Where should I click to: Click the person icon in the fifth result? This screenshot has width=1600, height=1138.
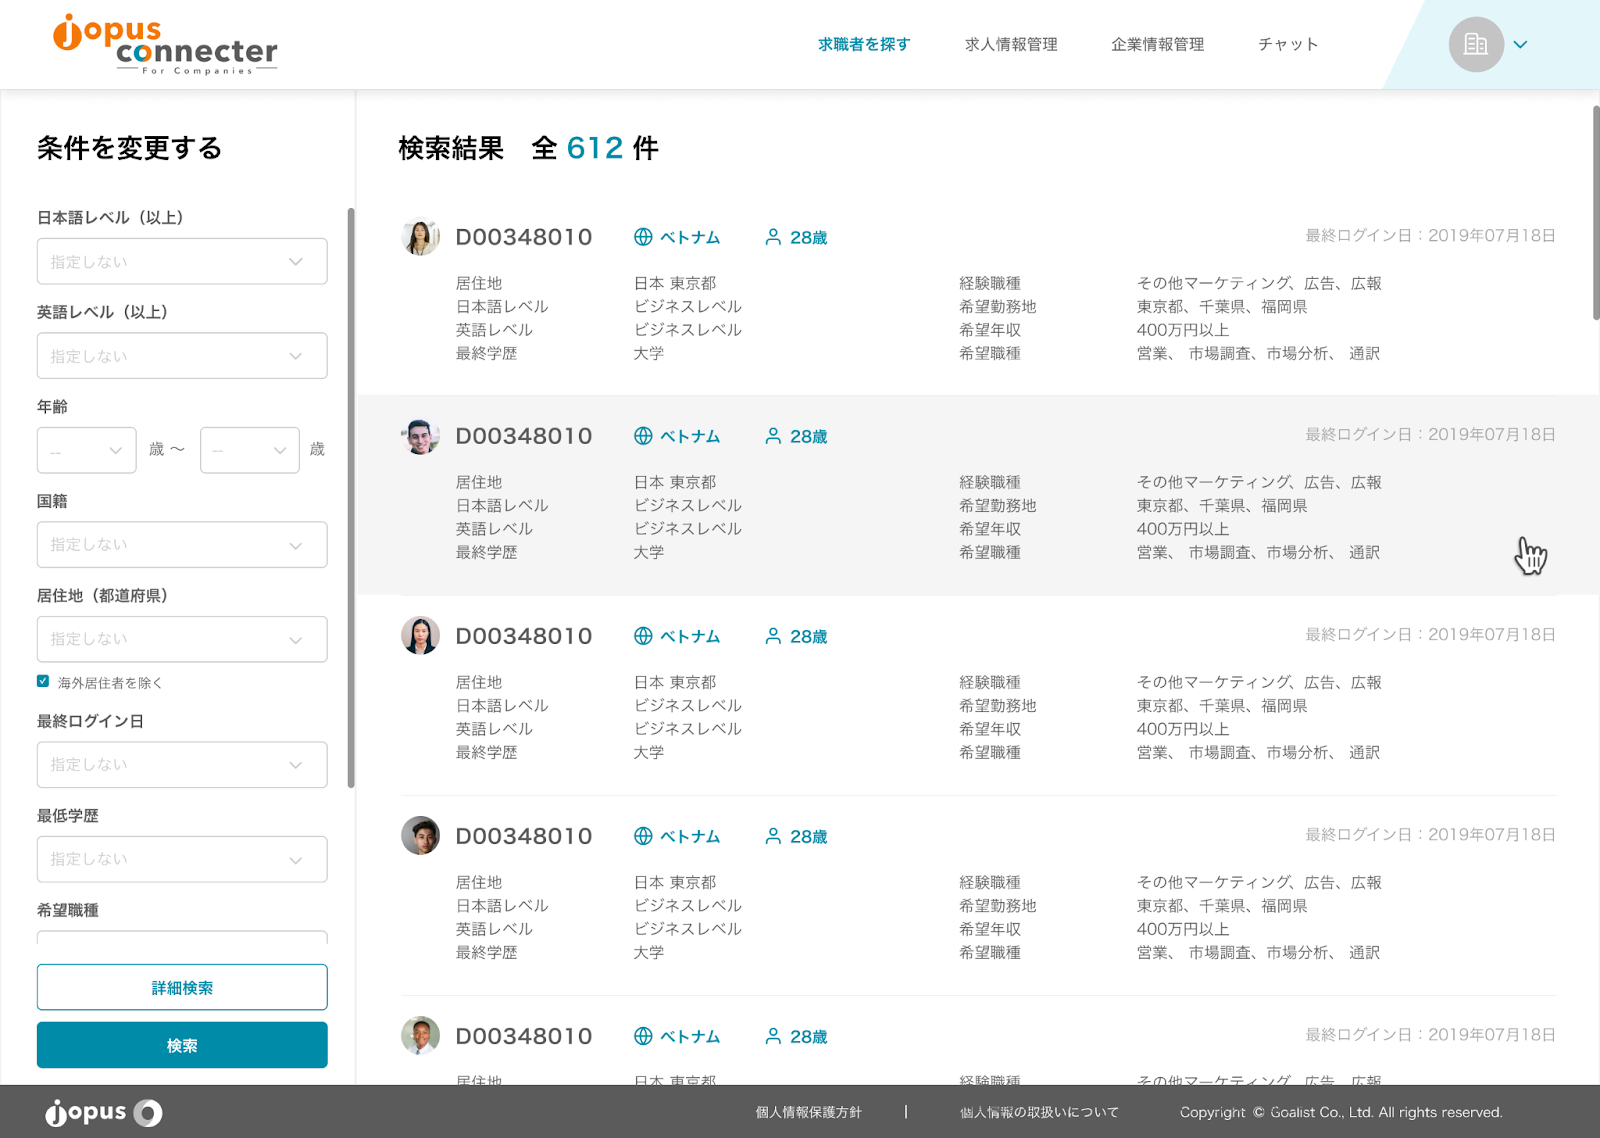[773, 1036]
